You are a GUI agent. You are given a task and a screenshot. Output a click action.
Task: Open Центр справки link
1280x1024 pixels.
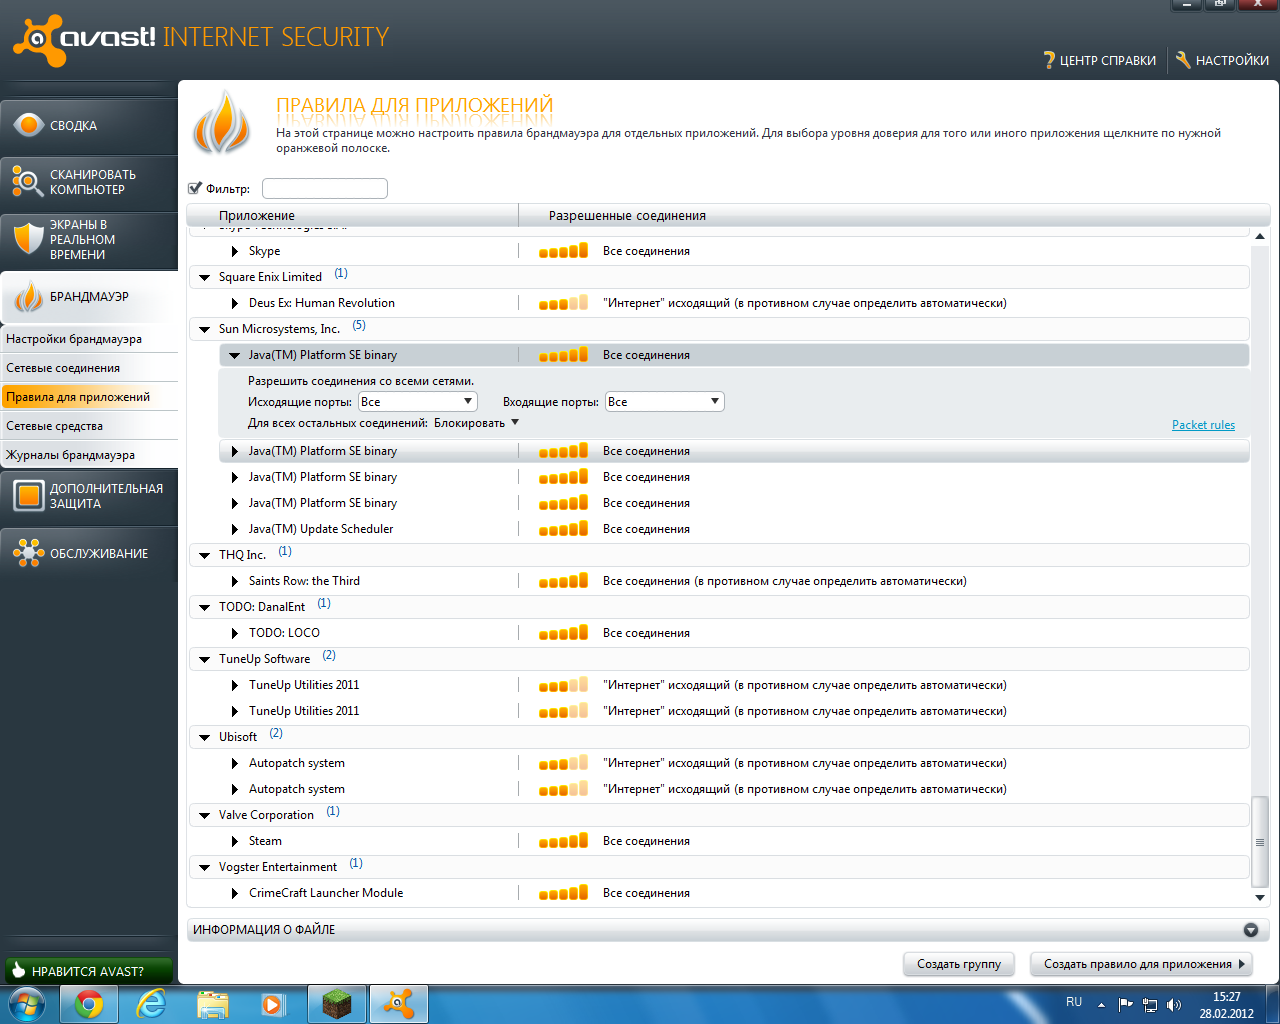pyautogui.click(x=1107, y=61)
